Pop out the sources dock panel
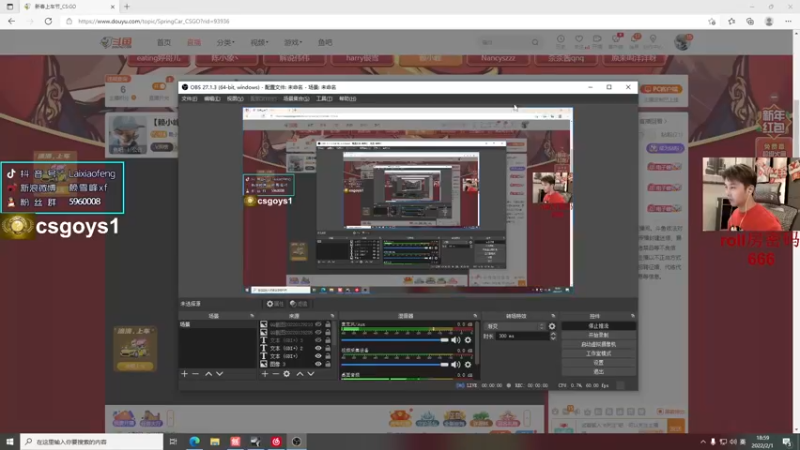This screenshot has height=450, width=800. click(332, 316)
